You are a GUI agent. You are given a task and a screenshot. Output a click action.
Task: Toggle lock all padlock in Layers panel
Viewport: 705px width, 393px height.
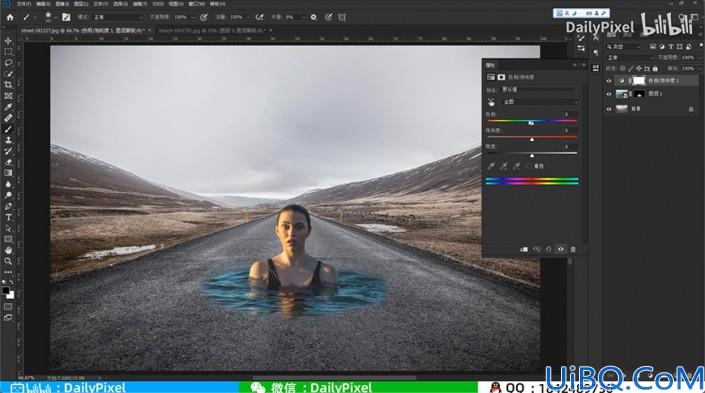pos(655,69)
